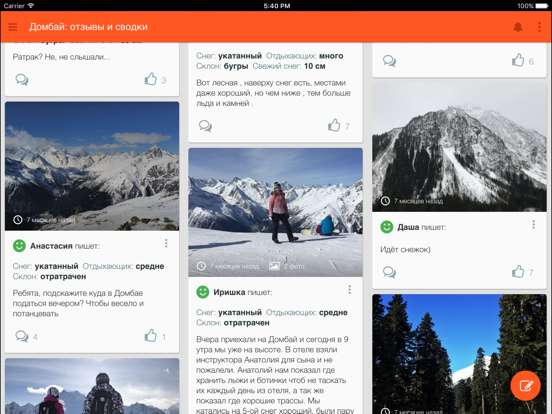
Task: Open Иришка's photo of woman on slope
Action: [275, 212]
